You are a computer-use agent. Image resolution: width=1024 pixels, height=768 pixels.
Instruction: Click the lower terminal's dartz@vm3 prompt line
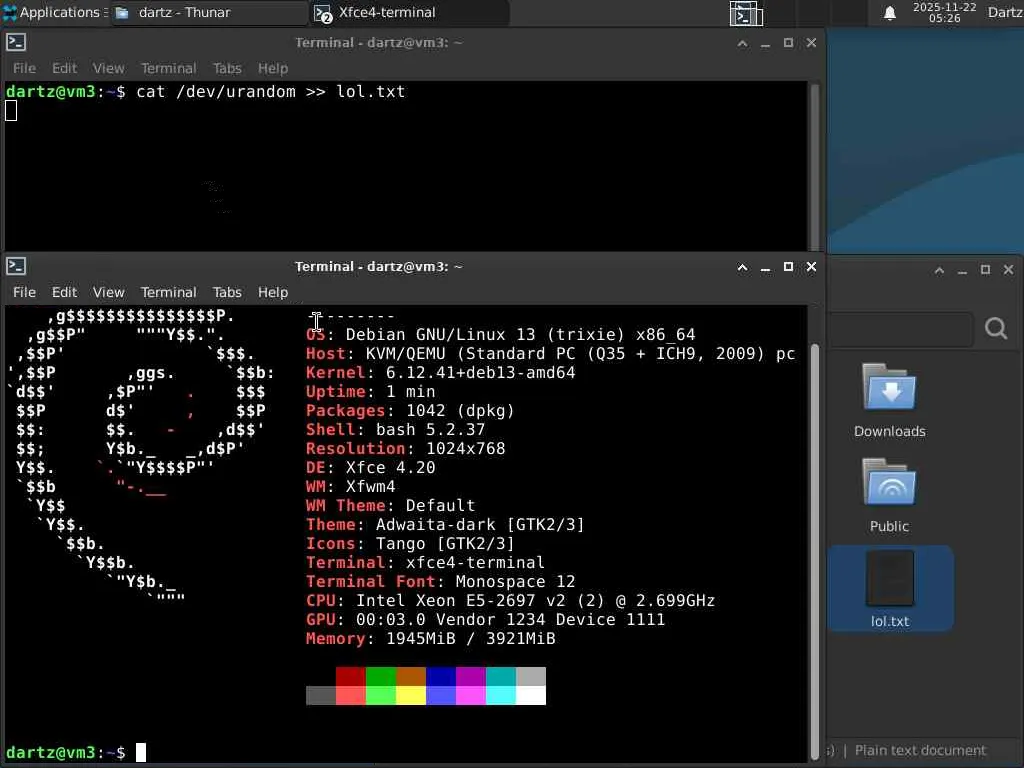(75, 752)
